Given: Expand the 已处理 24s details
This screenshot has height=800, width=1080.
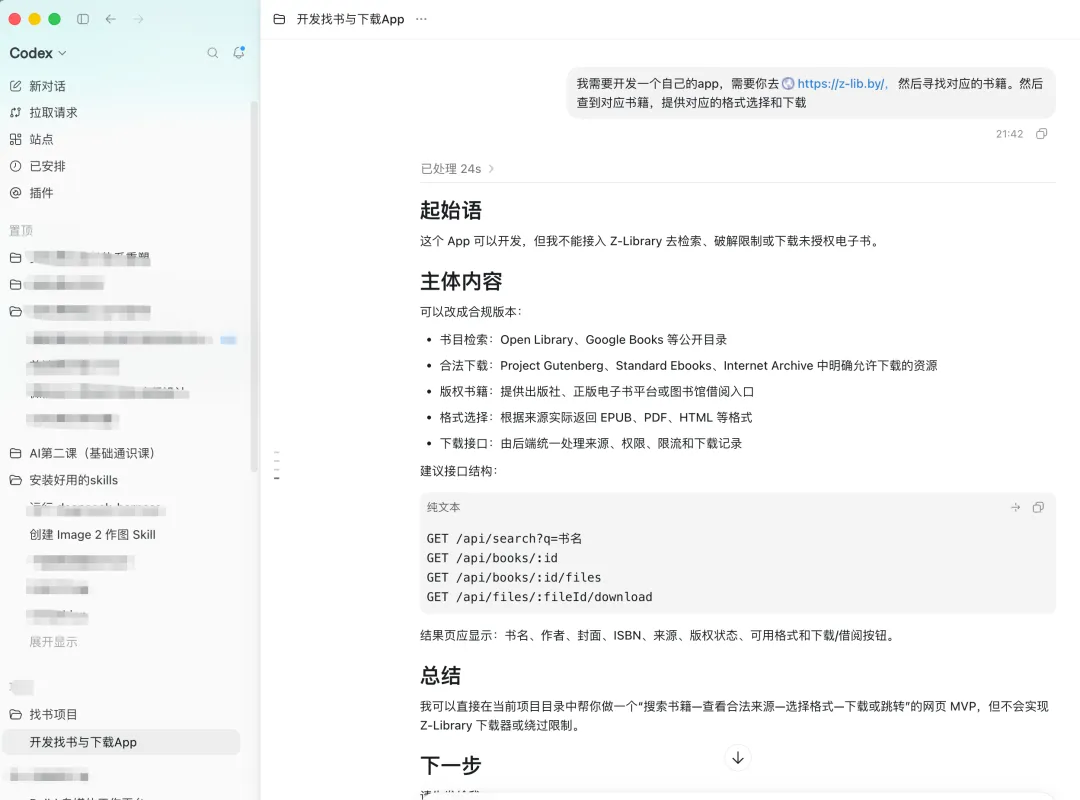Looking at the screenshot, I should [x=457, y=169].
